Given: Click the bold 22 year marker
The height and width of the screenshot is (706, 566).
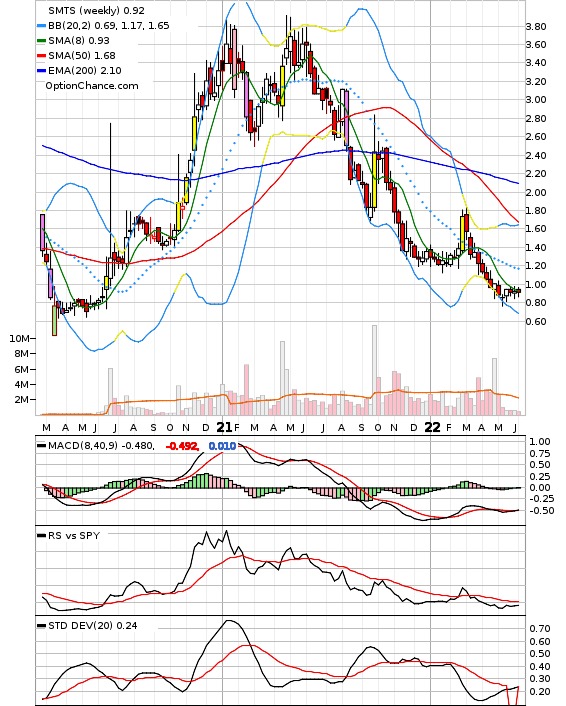Looking at the screenshot, I should point(433,427).
